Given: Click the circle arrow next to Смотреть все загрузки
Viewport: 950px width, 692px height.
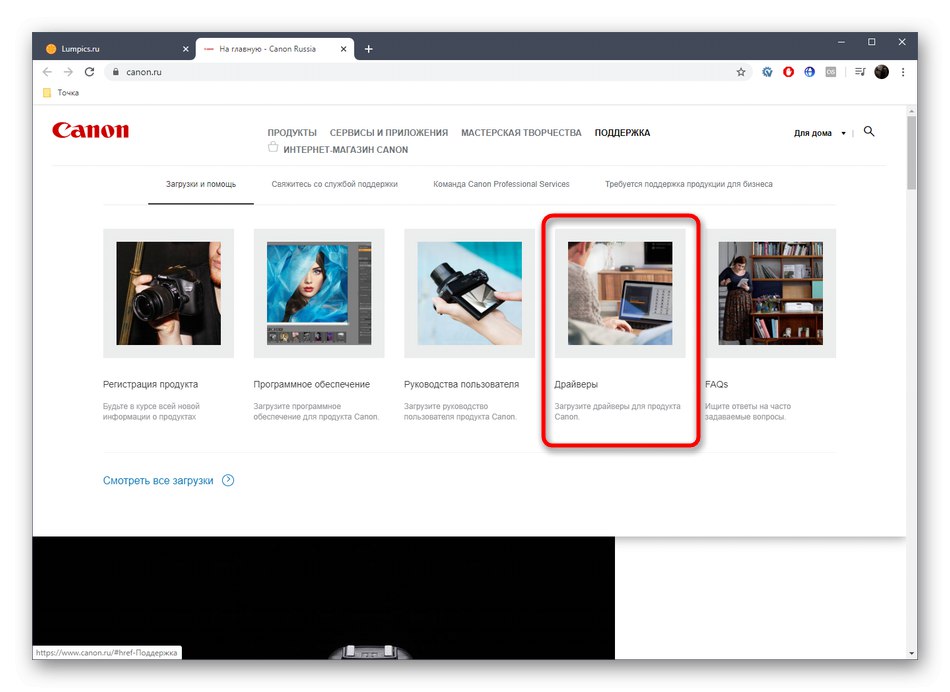Looking at the screenshot, I should (x=228, y=481).
